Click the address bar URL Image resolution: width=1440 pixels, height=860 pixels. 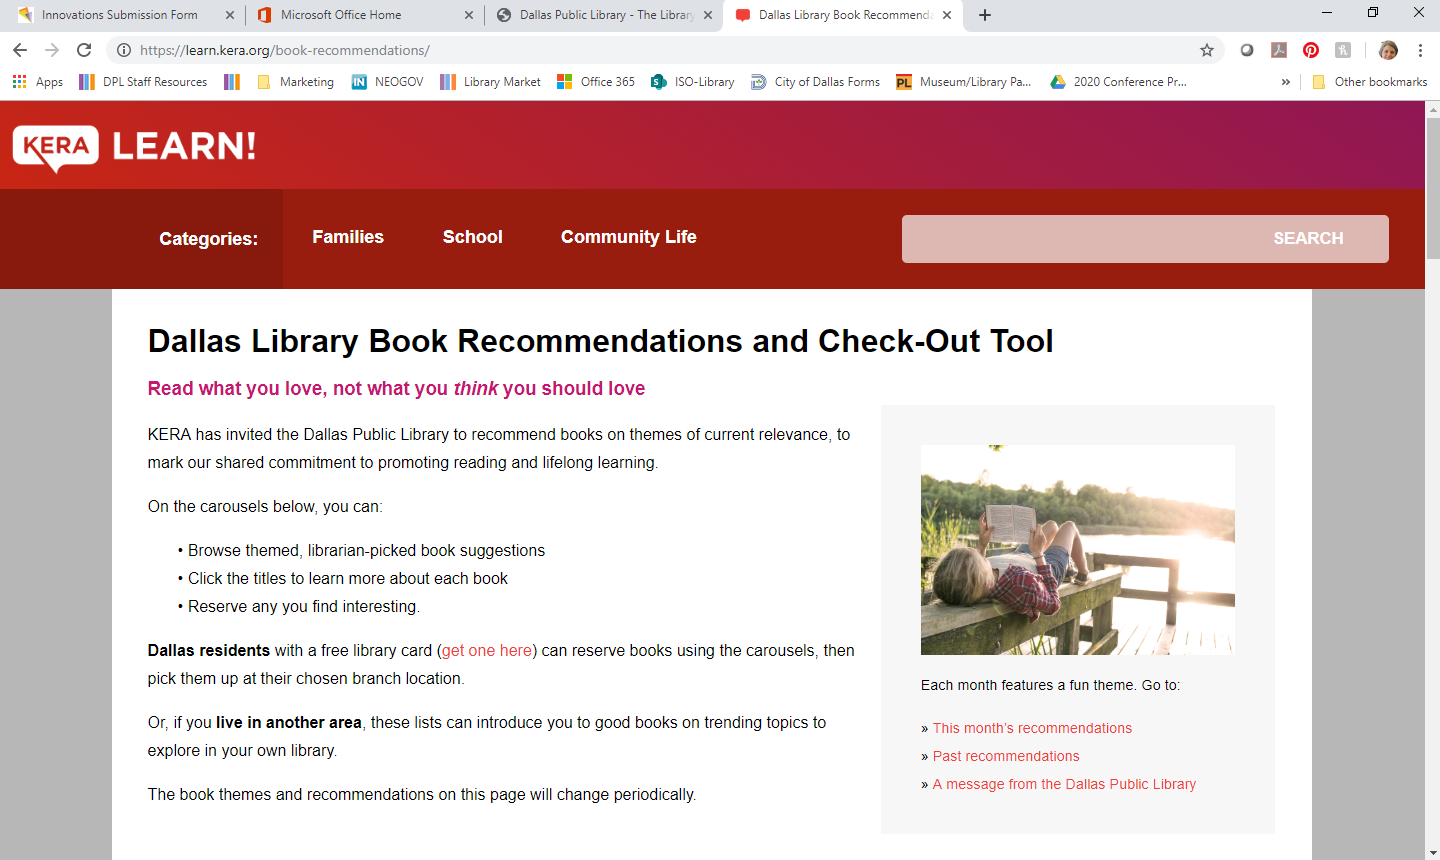tap(285, 50)
